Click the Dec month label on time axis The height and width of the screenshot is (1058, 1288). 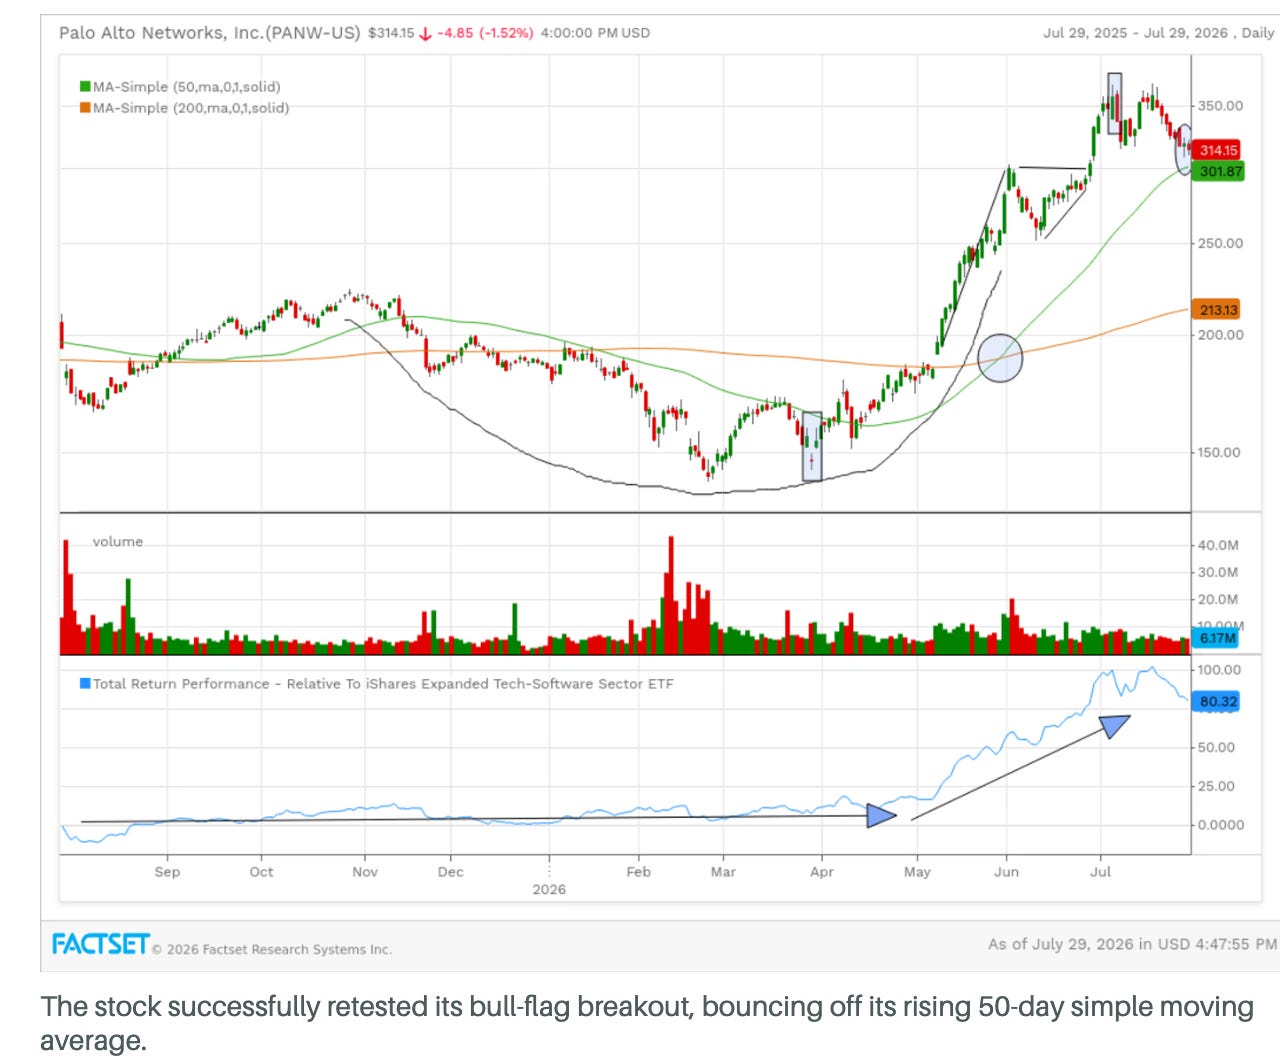(x=451, y=872)
